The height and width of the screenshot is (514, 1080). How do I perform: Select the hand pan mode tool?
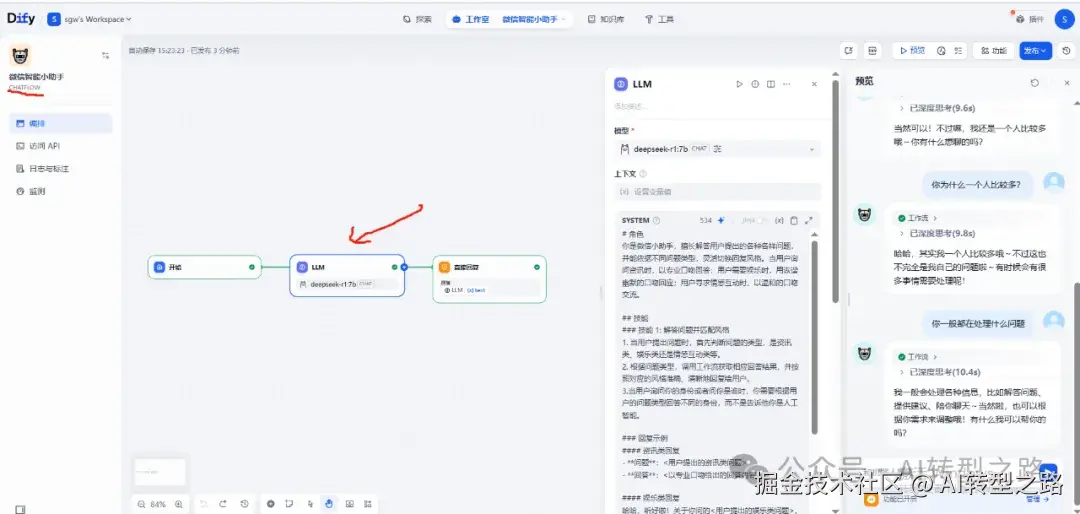tap(329, 504)
